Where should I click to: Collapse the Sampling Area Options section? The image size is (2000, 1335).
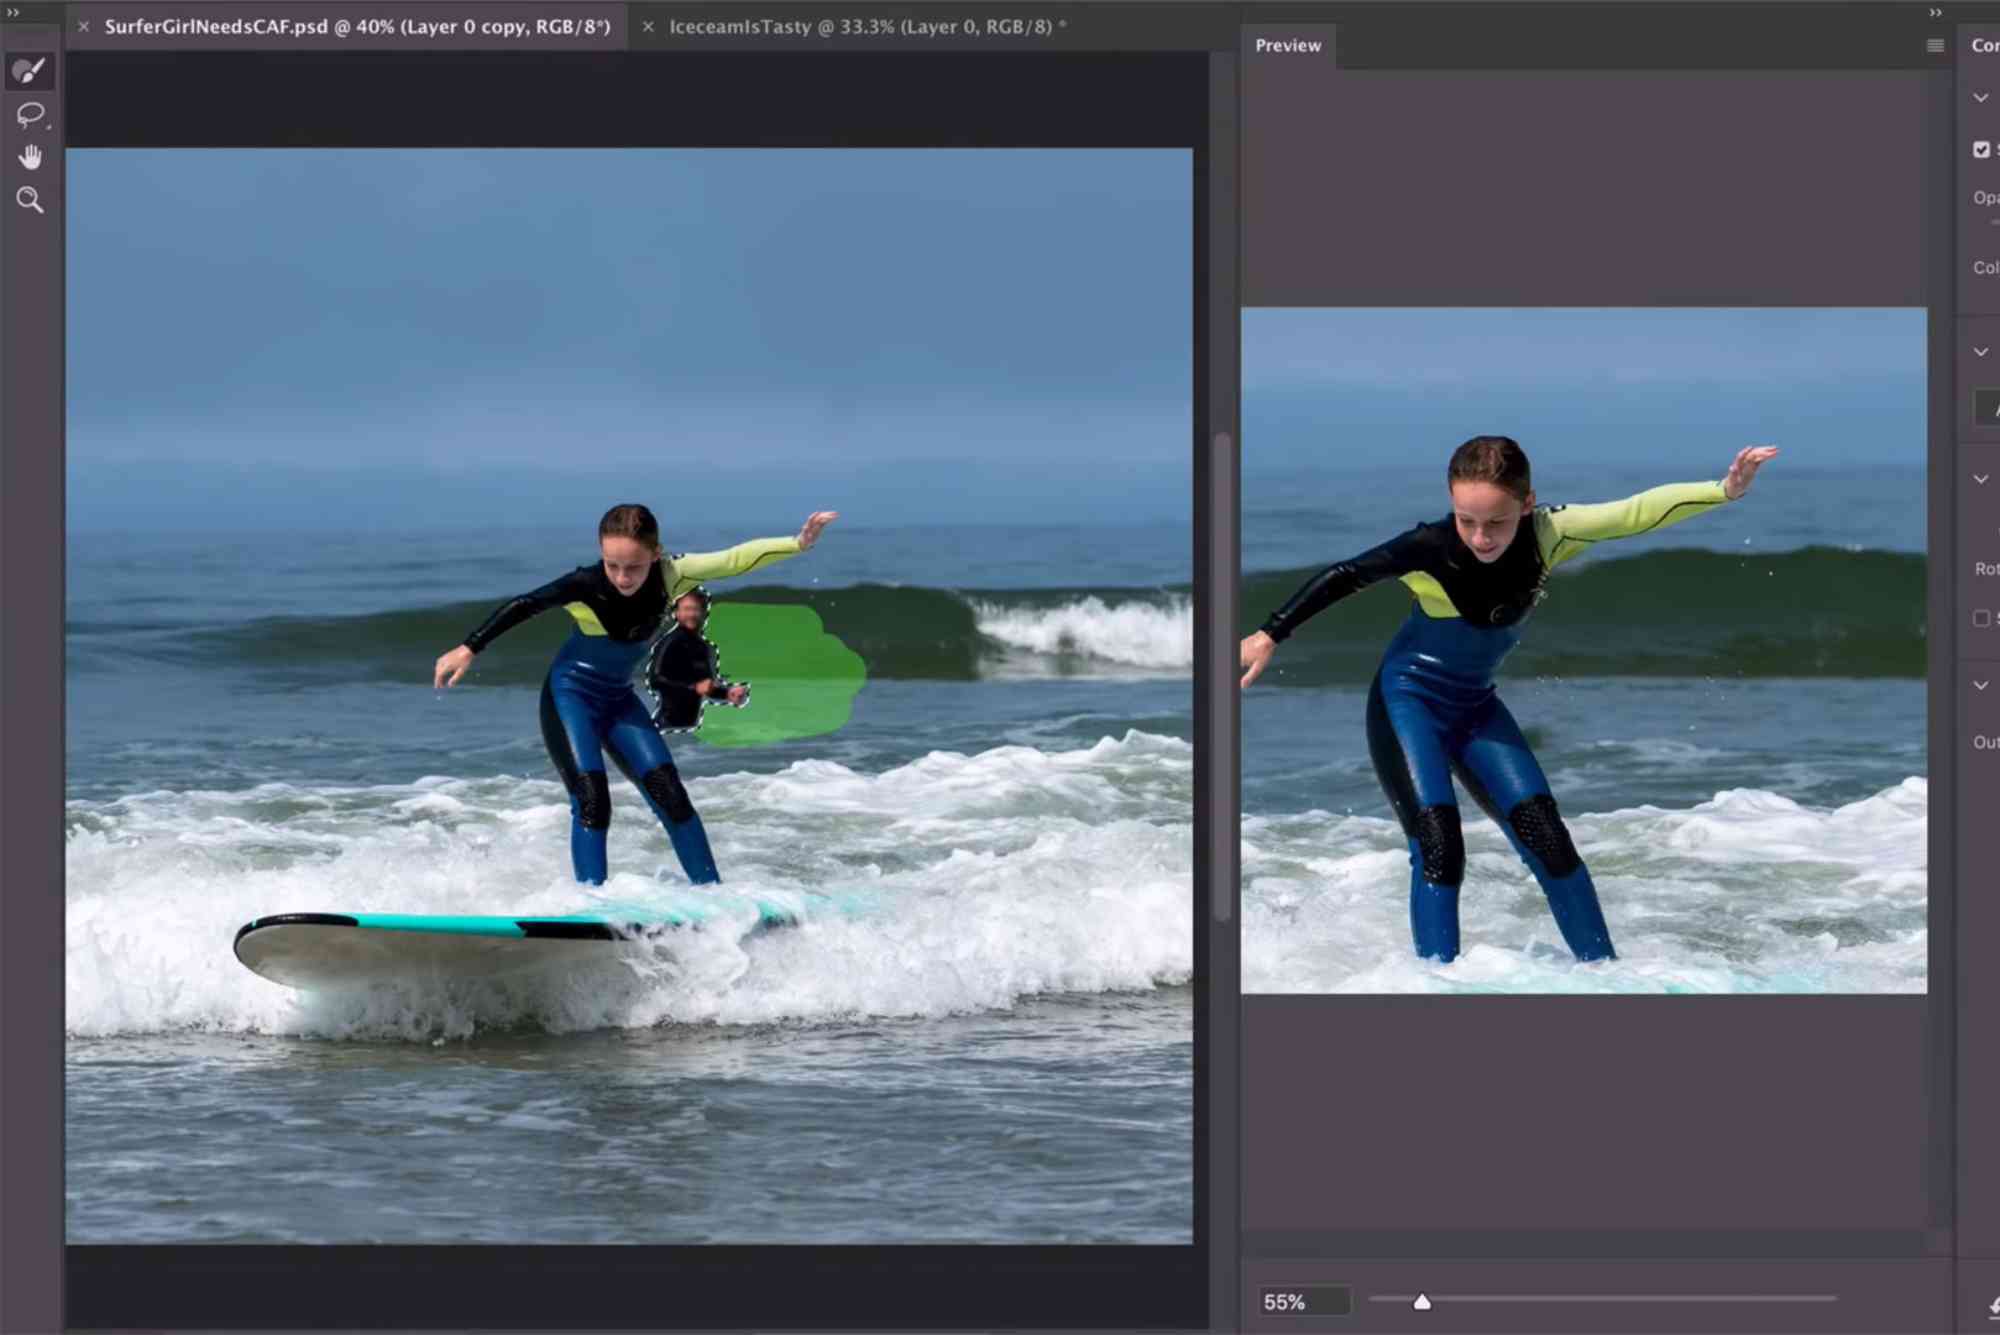[x=1980, y=351]
